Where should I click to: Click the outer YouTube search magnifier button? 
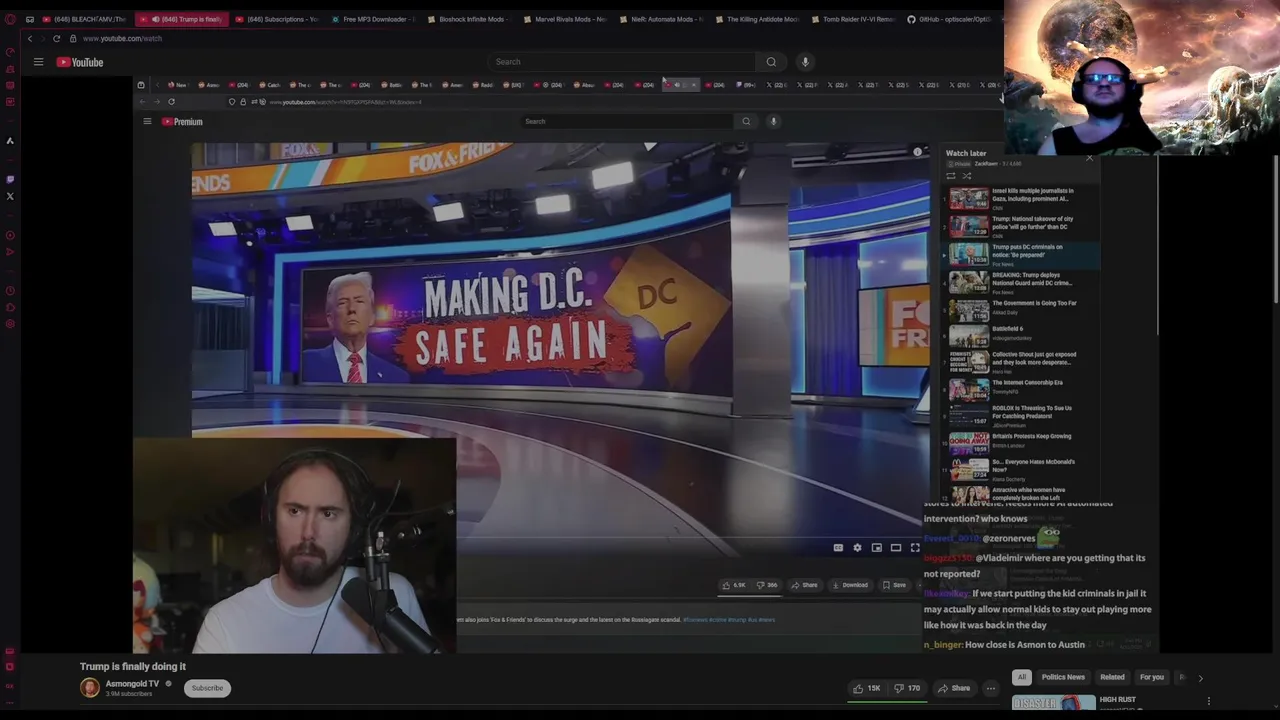(x=771, y=62)
